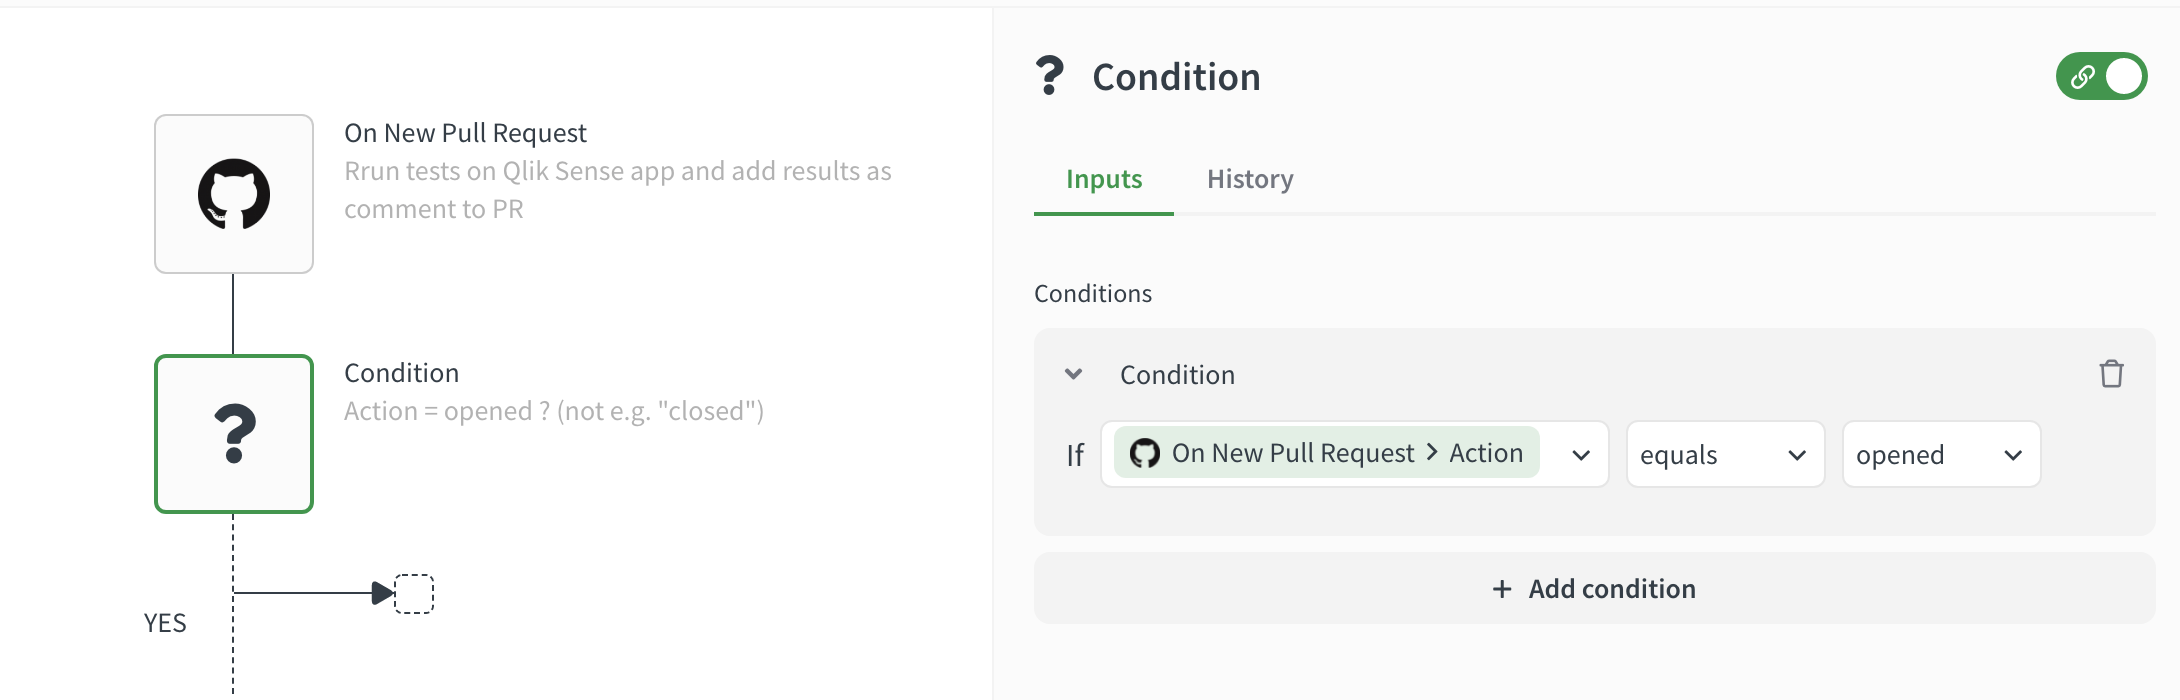Collapse the Condition group using its chevron
The width and height of the screenshot is (2180, 700).
point(1072,373)
